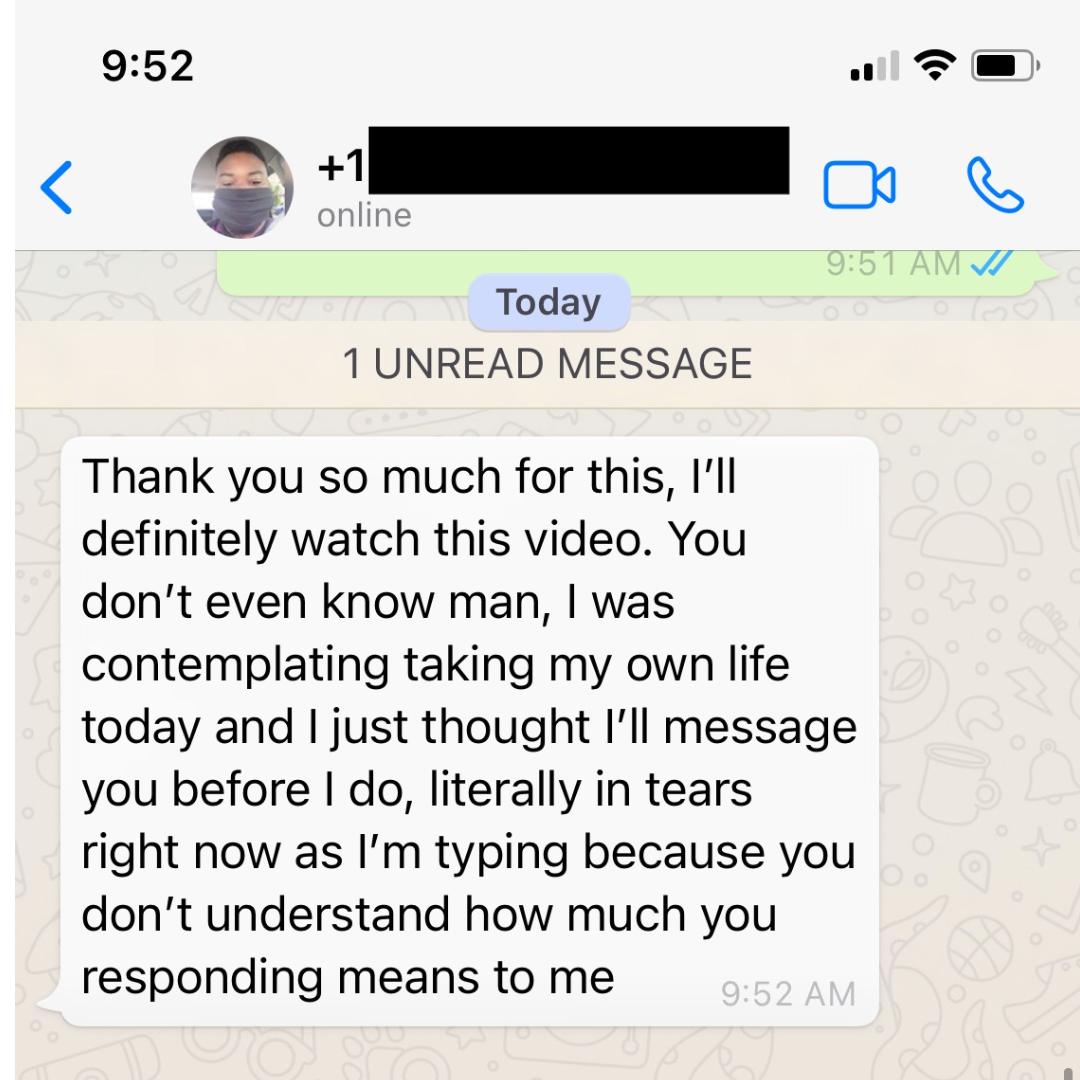
Task: Open the contact's profile picture
Action: (242, 187)
